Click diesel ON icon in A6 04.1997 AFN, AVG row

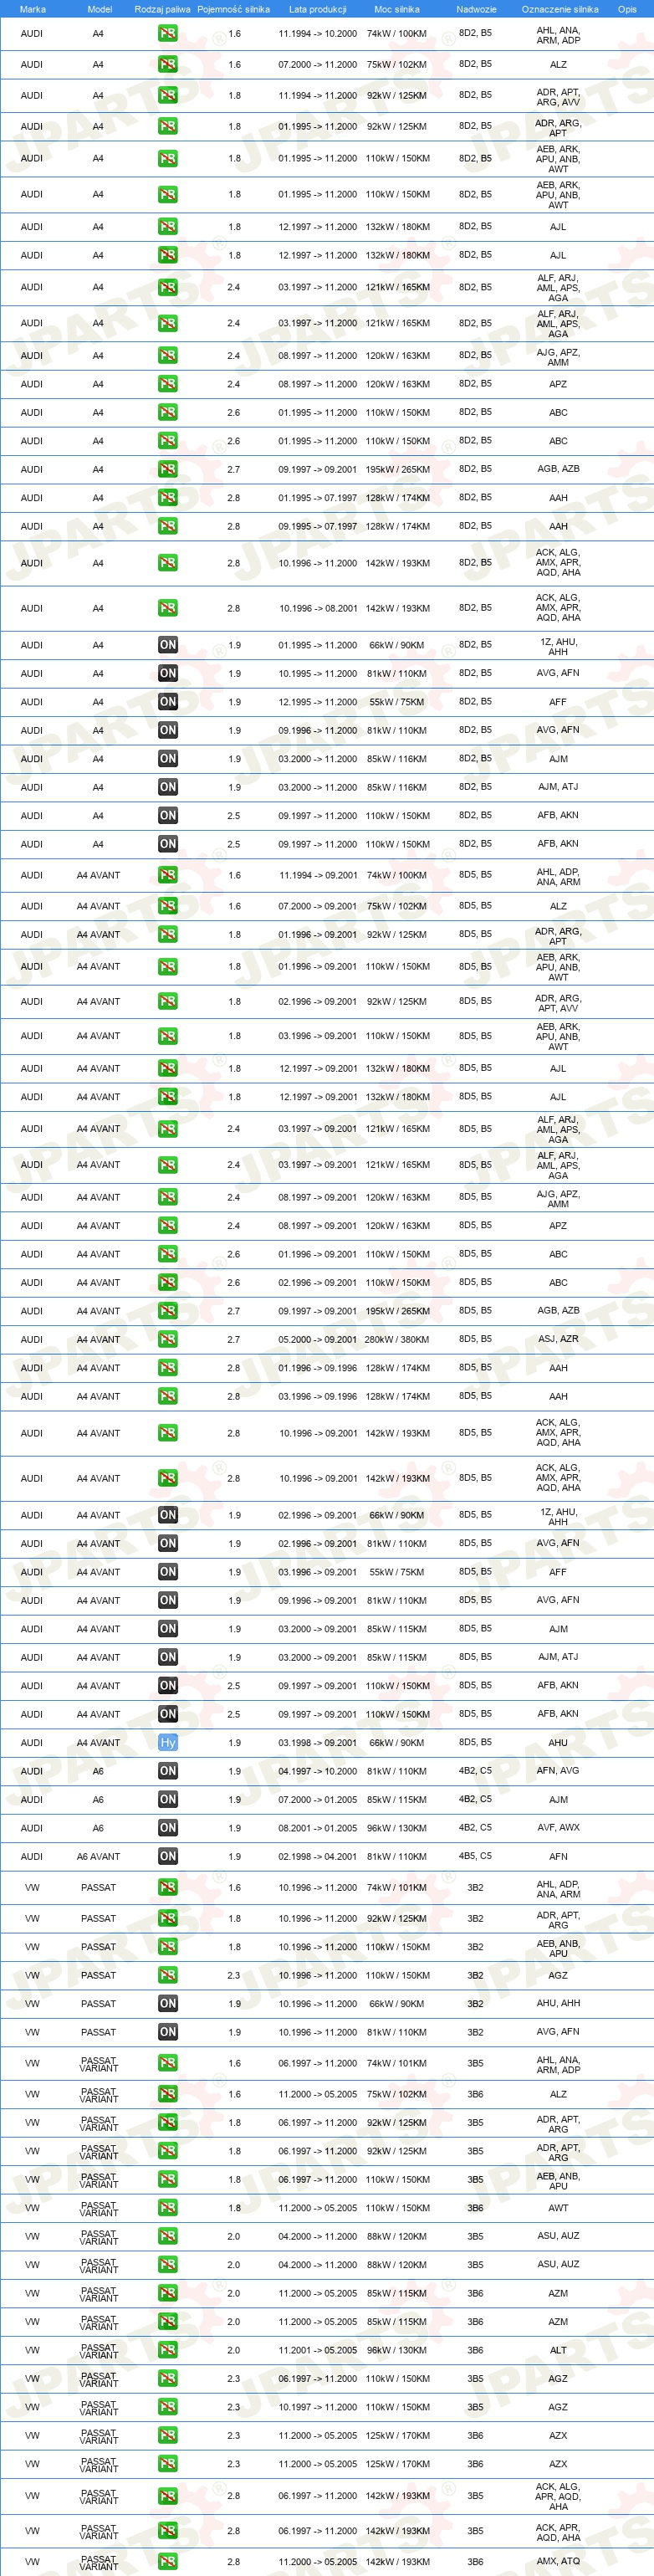click(x=167, y=1771)
